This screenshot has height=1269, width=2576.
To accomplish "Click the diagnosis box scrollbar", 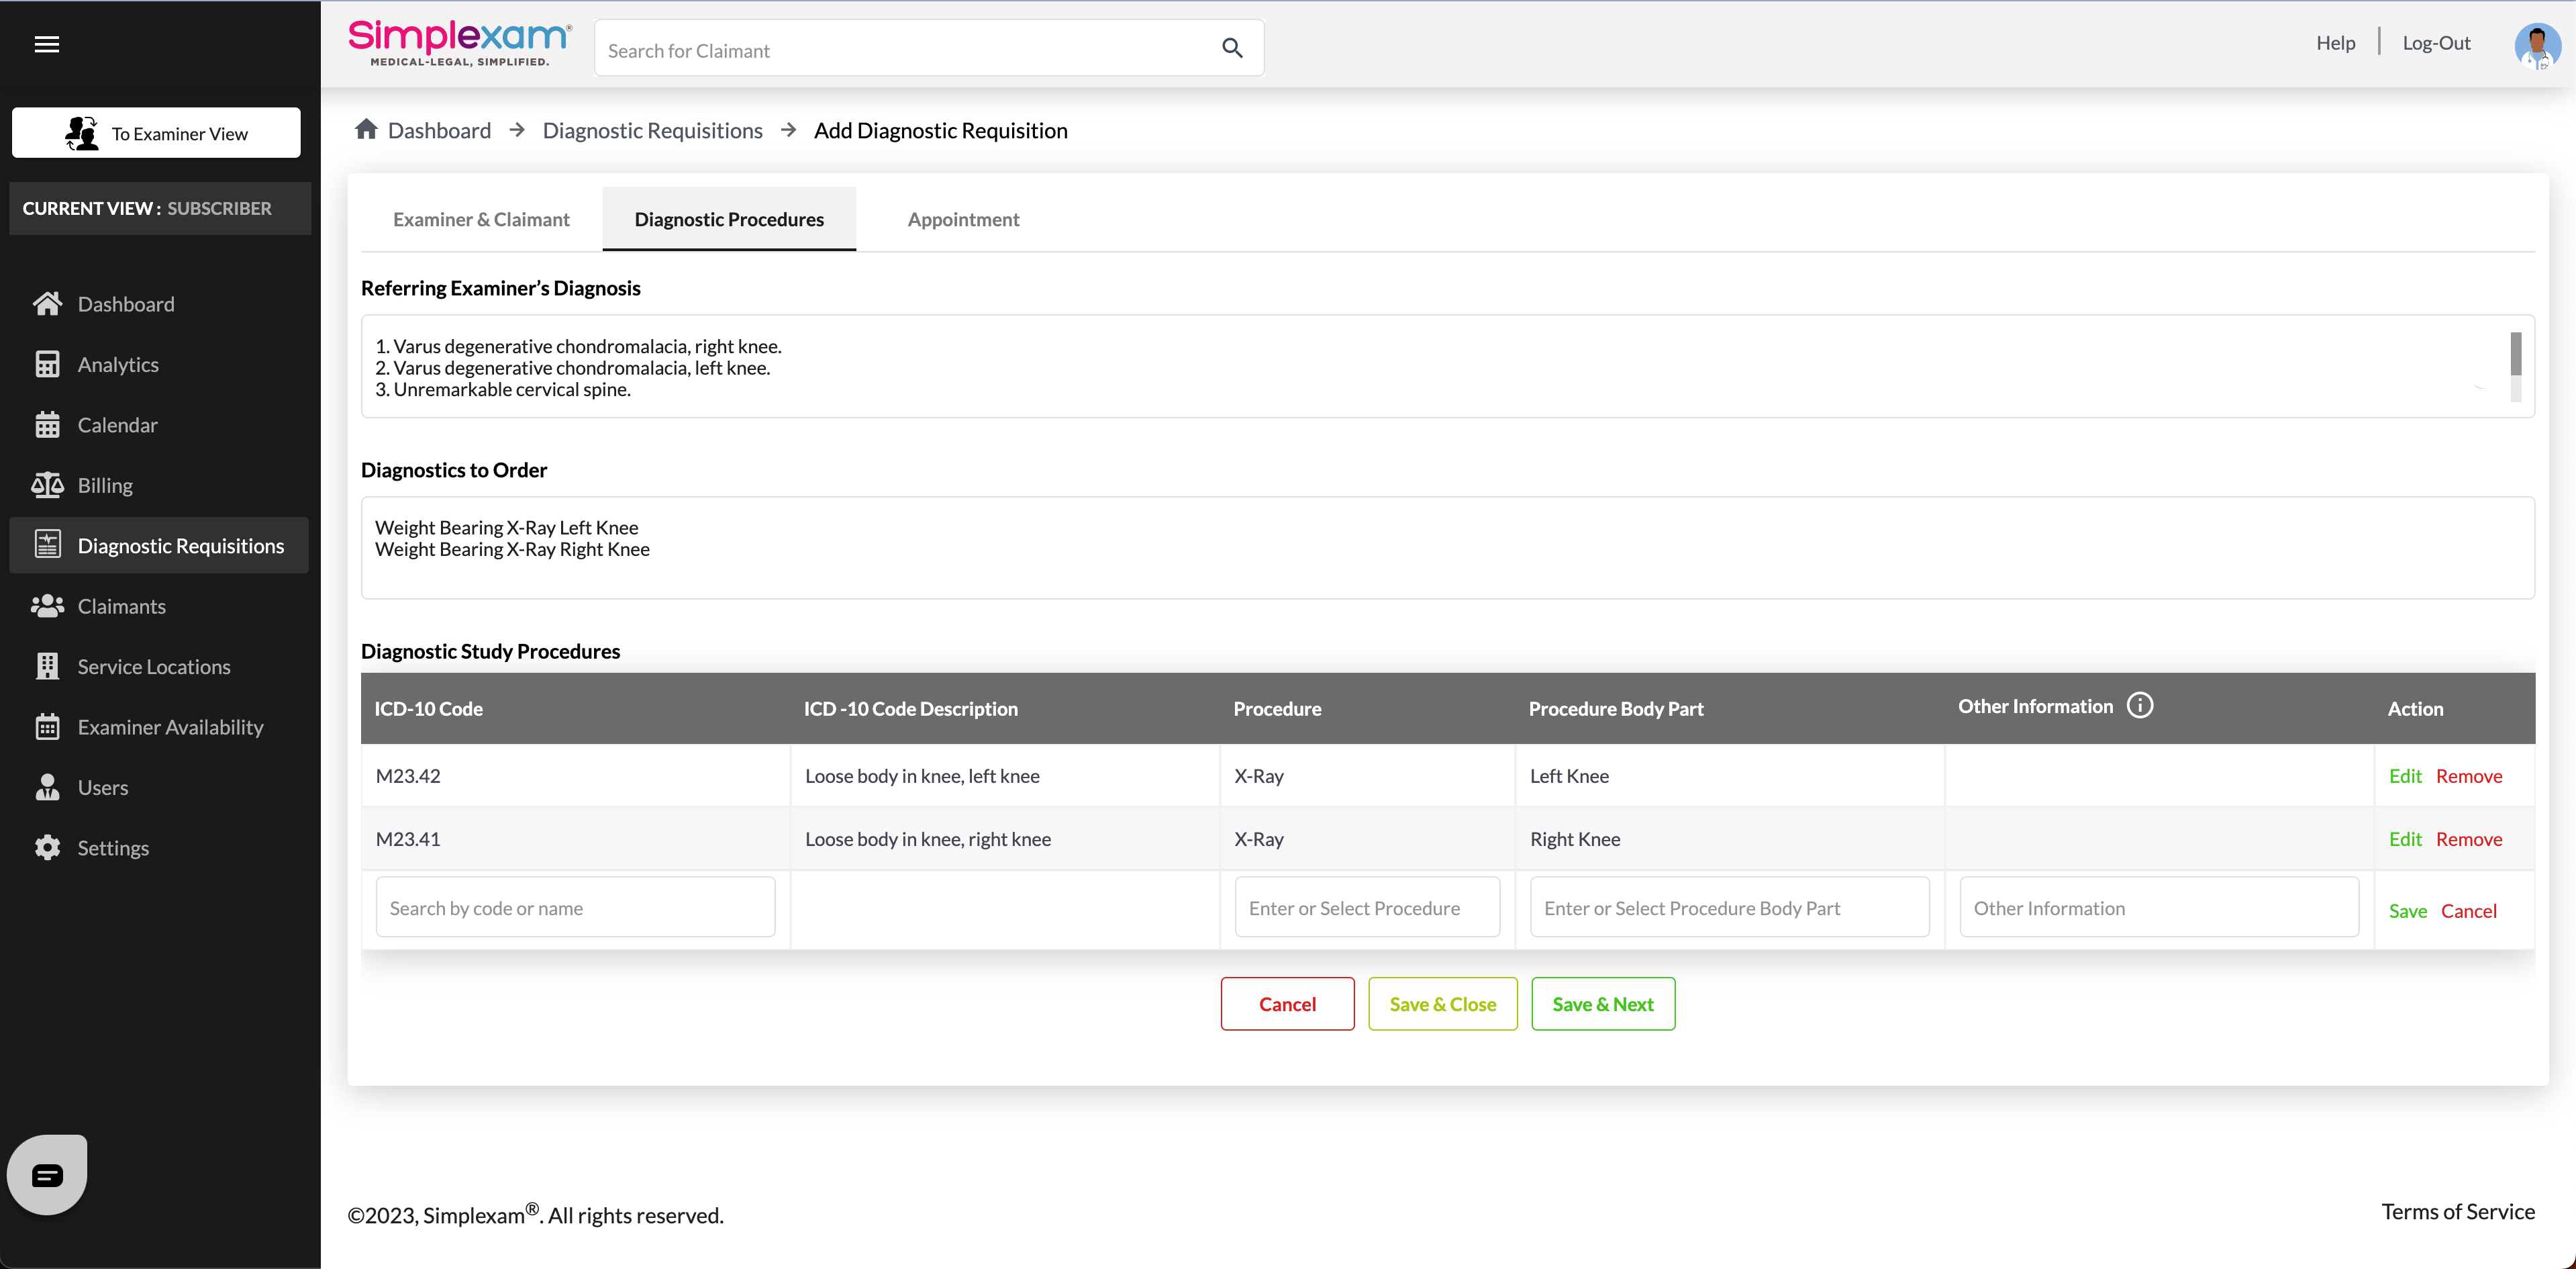I will click(2515, 355).
